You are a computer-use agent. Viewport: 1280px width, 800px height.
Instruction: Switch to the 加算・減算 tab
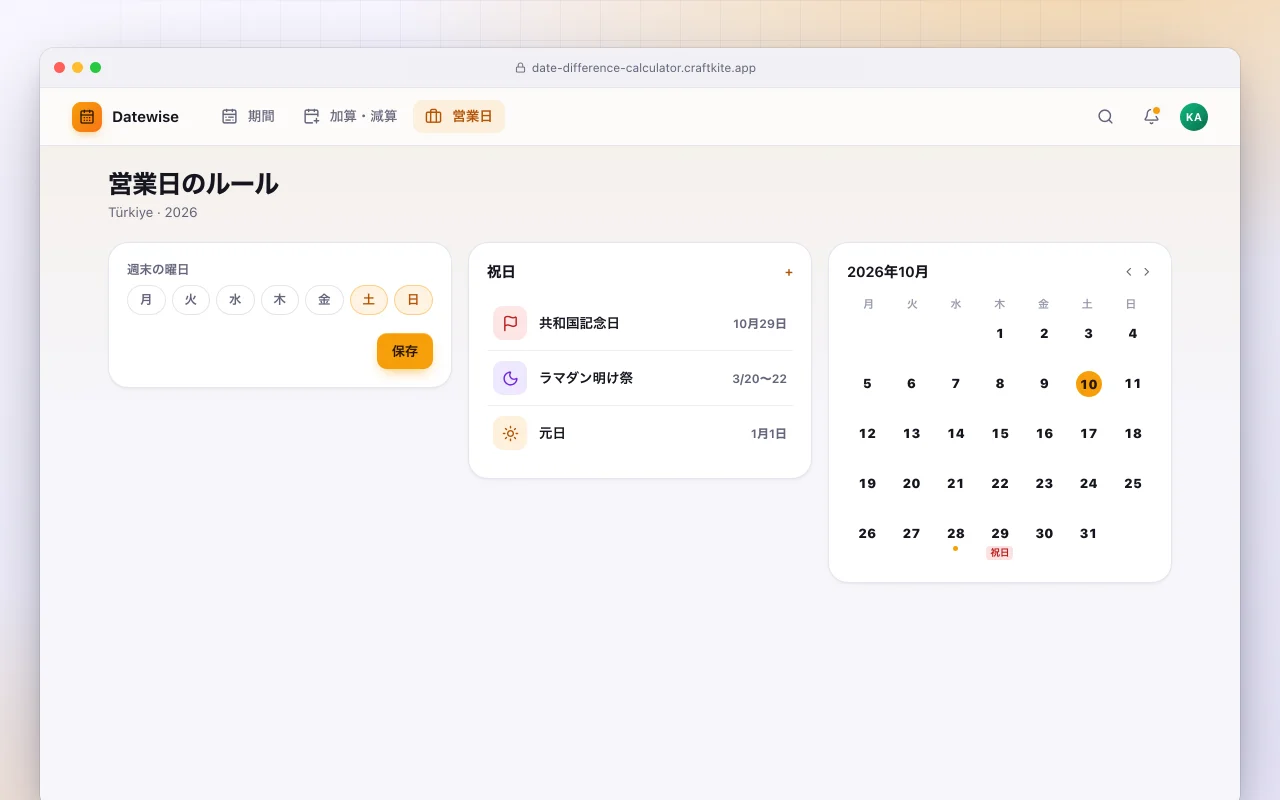pyautogui.click(x=350, y=117)
